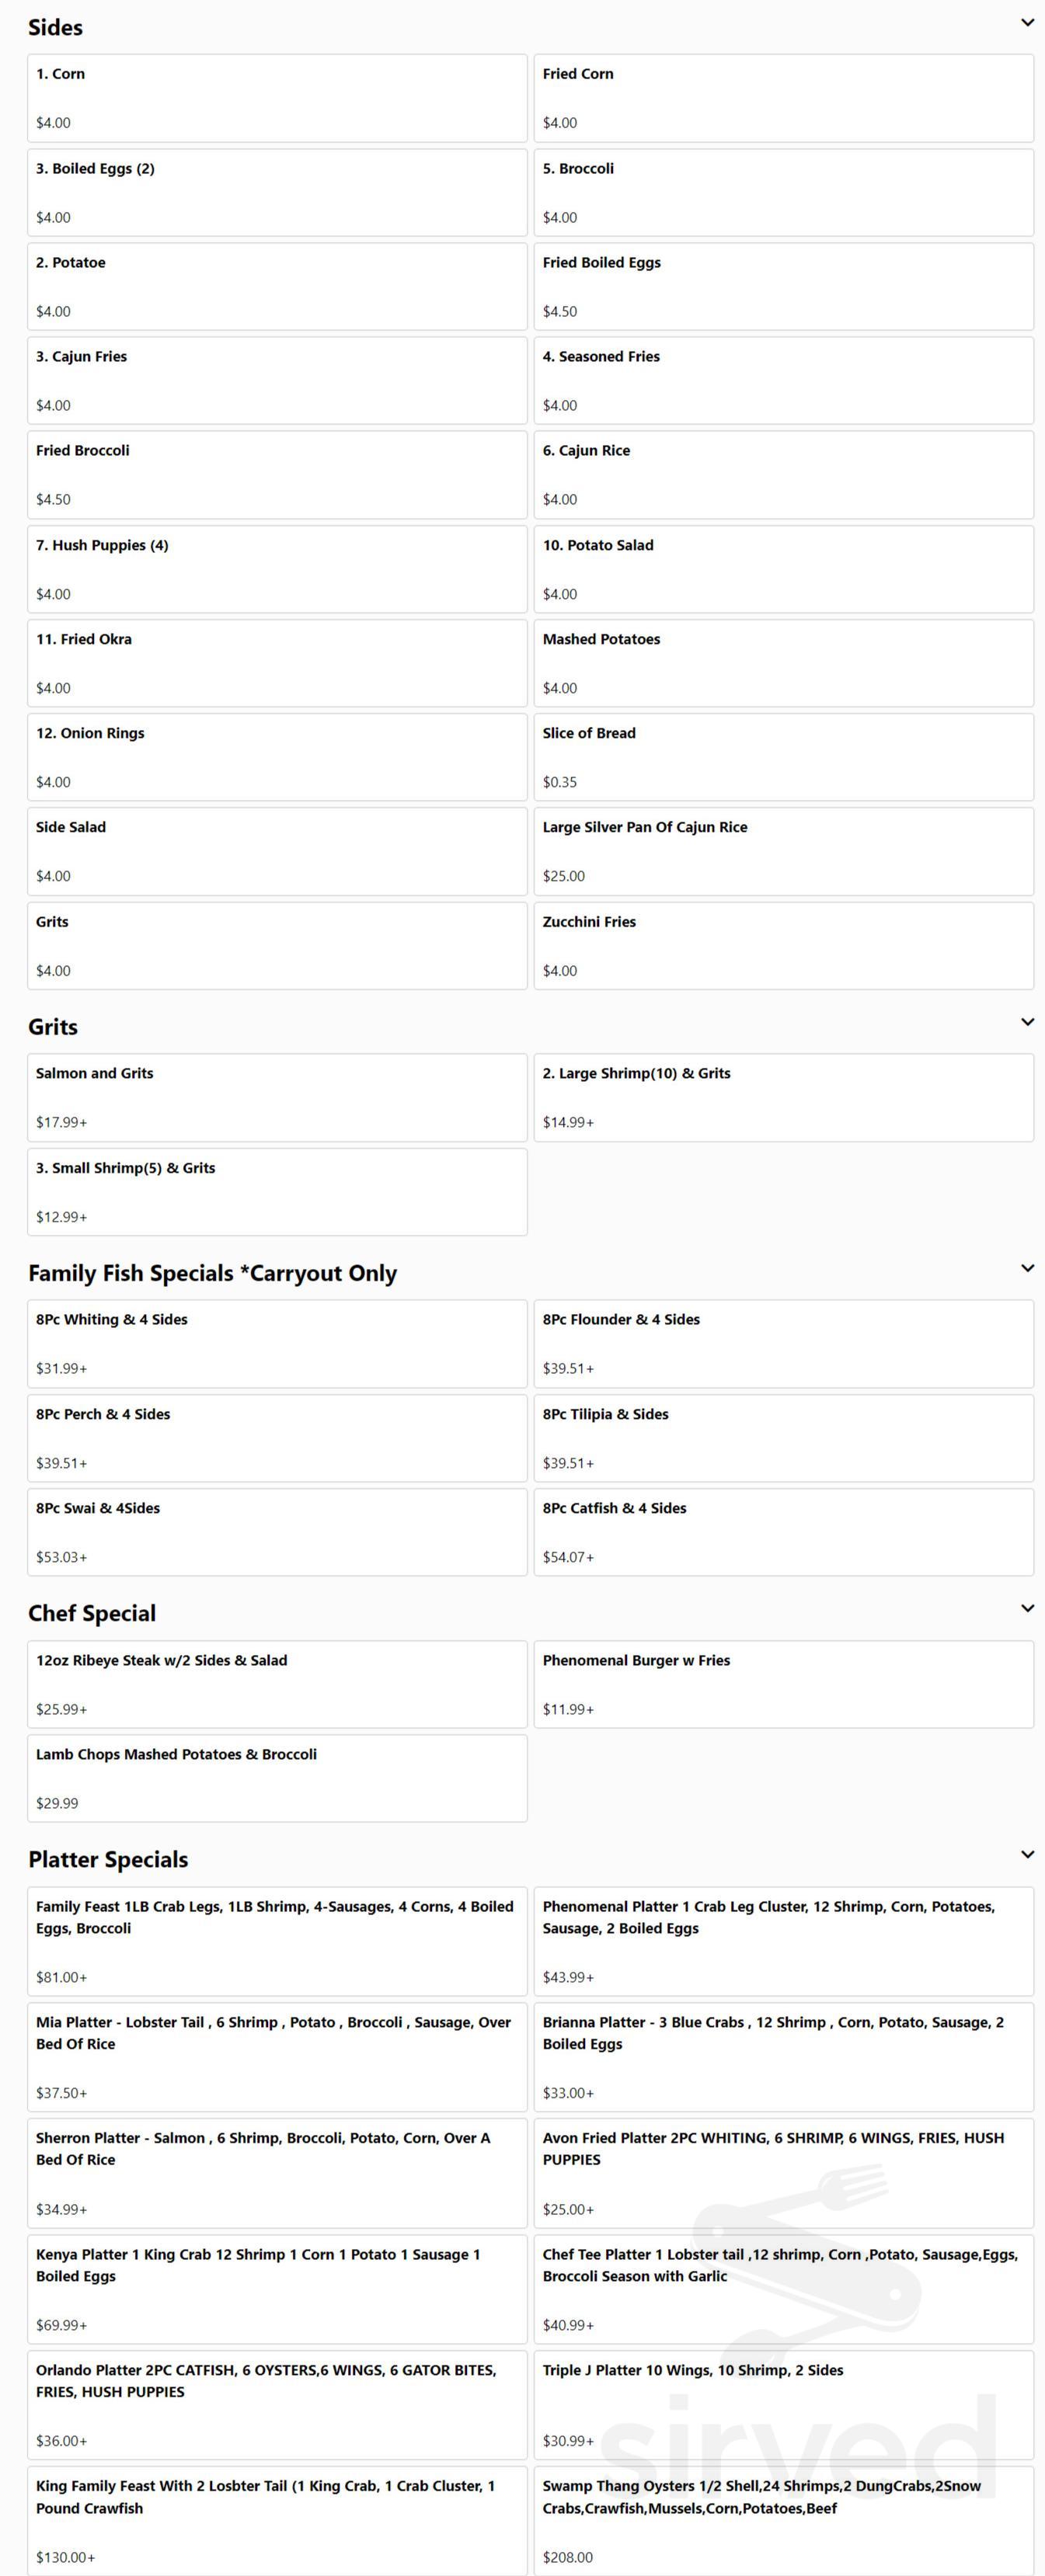The image size is (1045, 2576).
Task: Open 12oz Ribeye Steak special
Action: (277, 1684)
